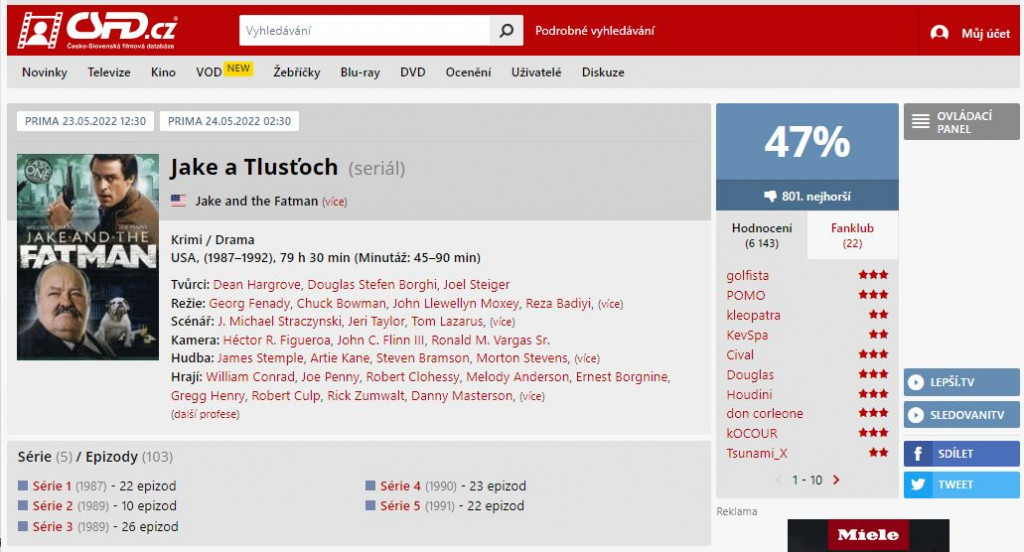Image resolution: width=1024 pixels, height=552 pixels.
Task: Expand more titles with (více) by original name
Action: 334,202
